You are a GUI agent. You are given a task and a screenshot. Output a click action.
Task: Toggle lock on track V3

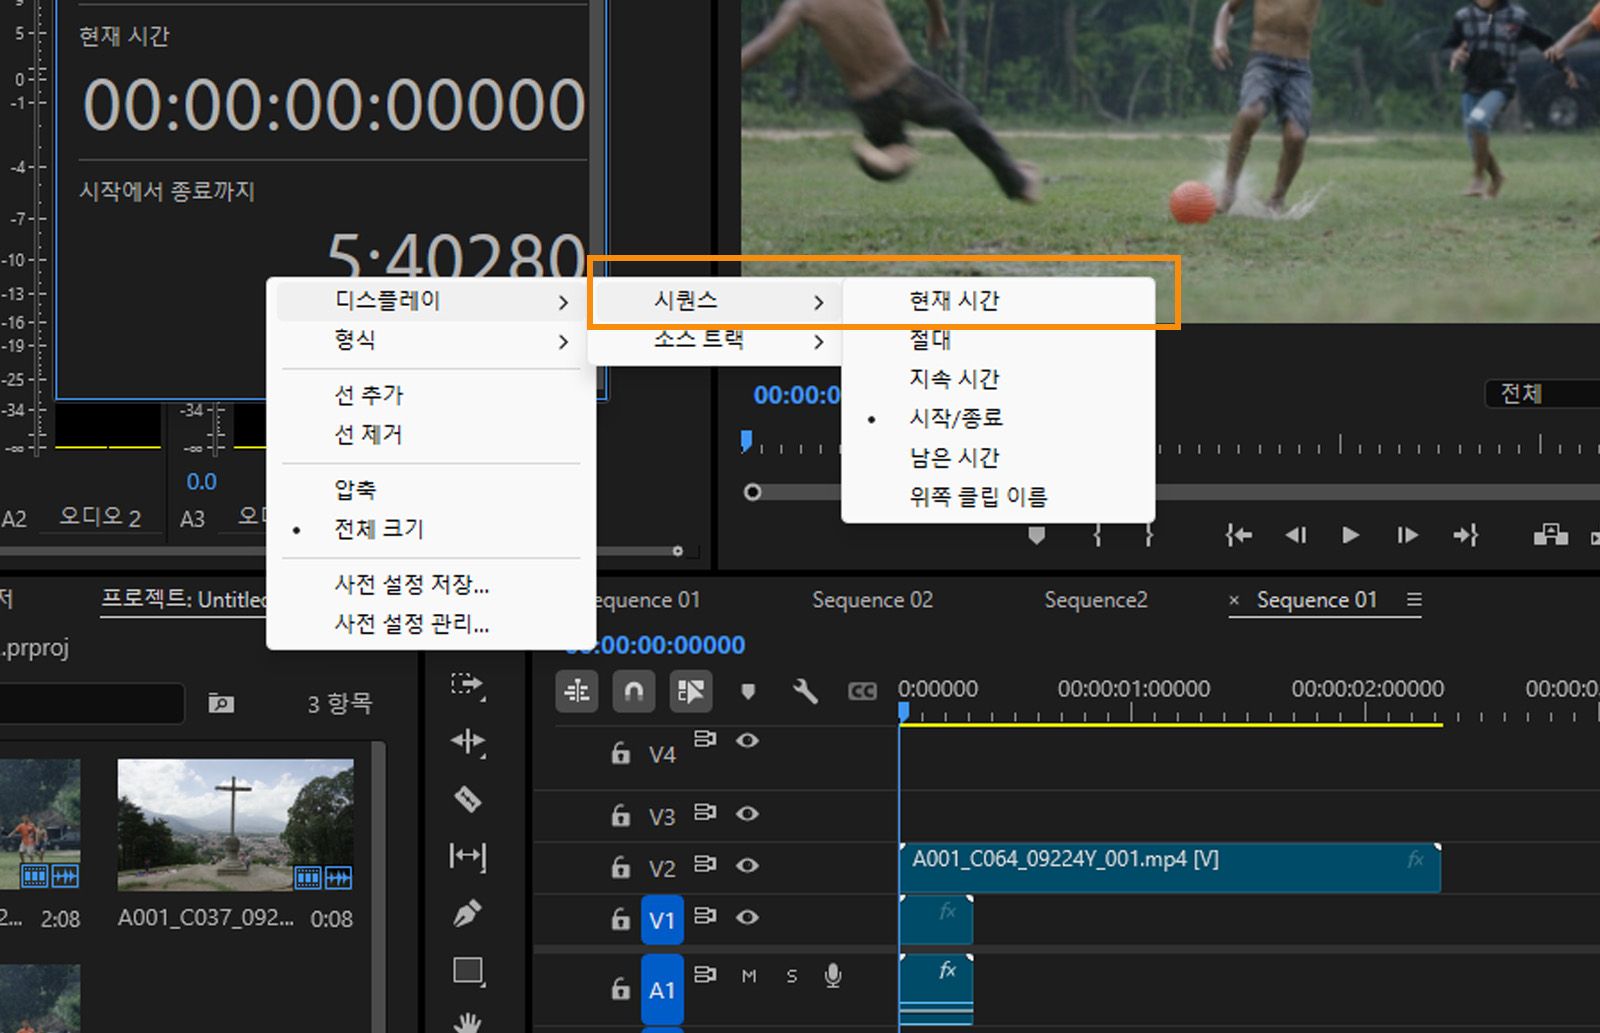[x=621, y=815]
